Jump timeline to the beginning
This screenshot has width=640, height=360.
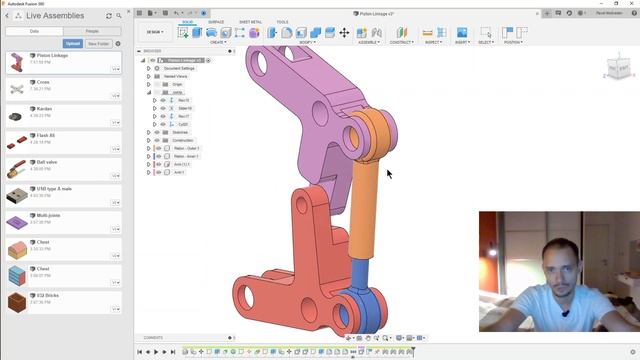point(140,352)
